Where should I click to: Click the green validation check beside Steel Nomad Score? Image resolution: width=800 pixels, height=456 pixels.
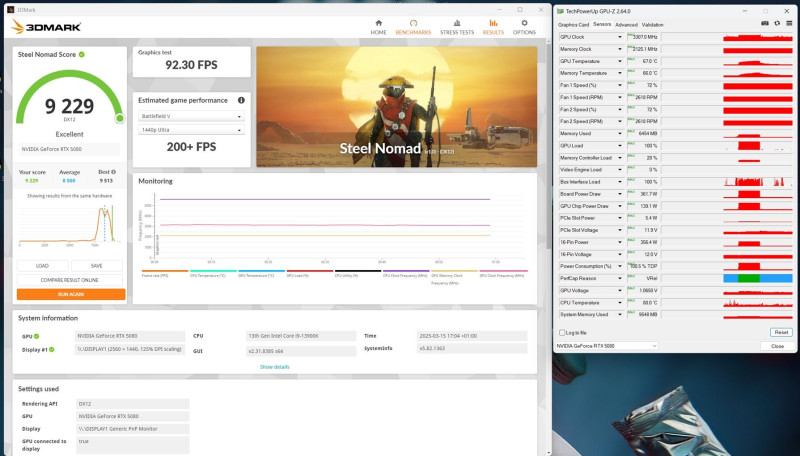[82, 54]
